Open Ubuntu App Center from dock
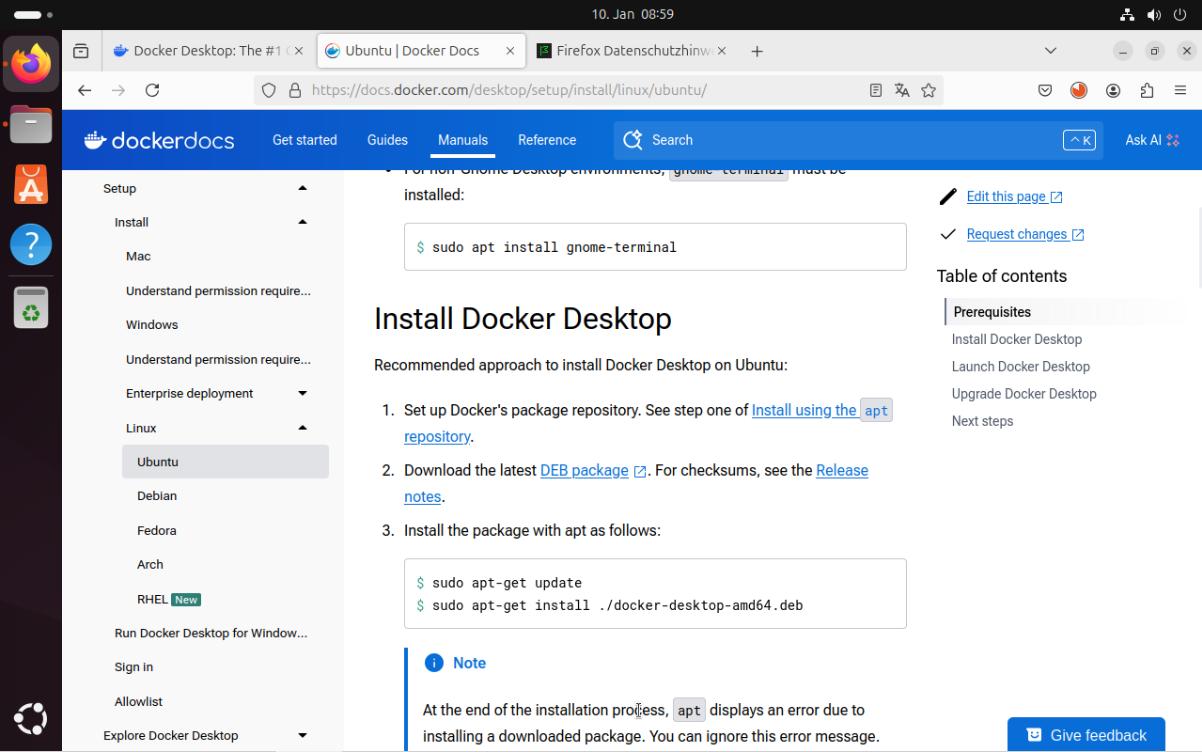This screenshot has width=1202, height=752. [31, 185]
